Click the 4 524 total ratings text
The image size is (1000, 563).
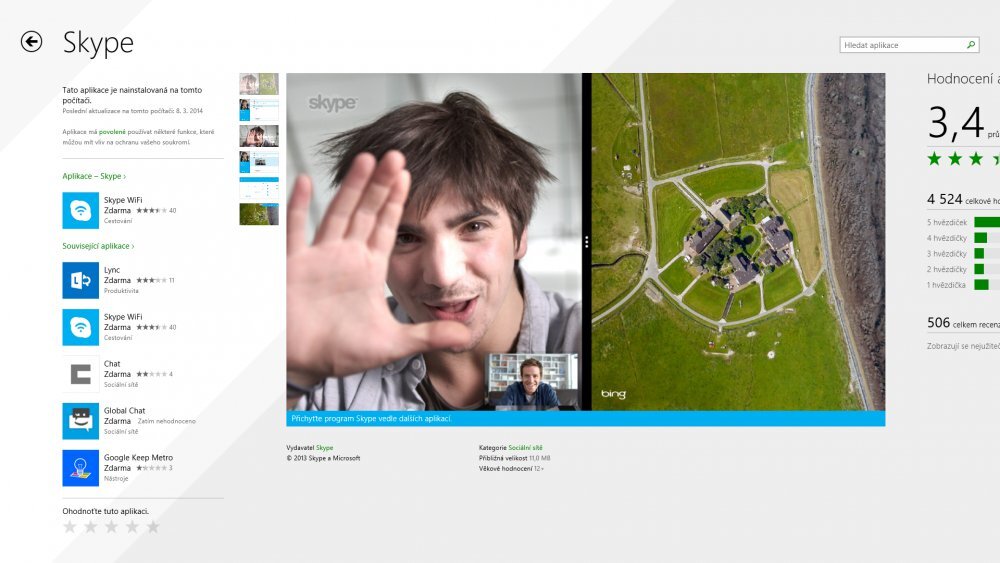963,200
